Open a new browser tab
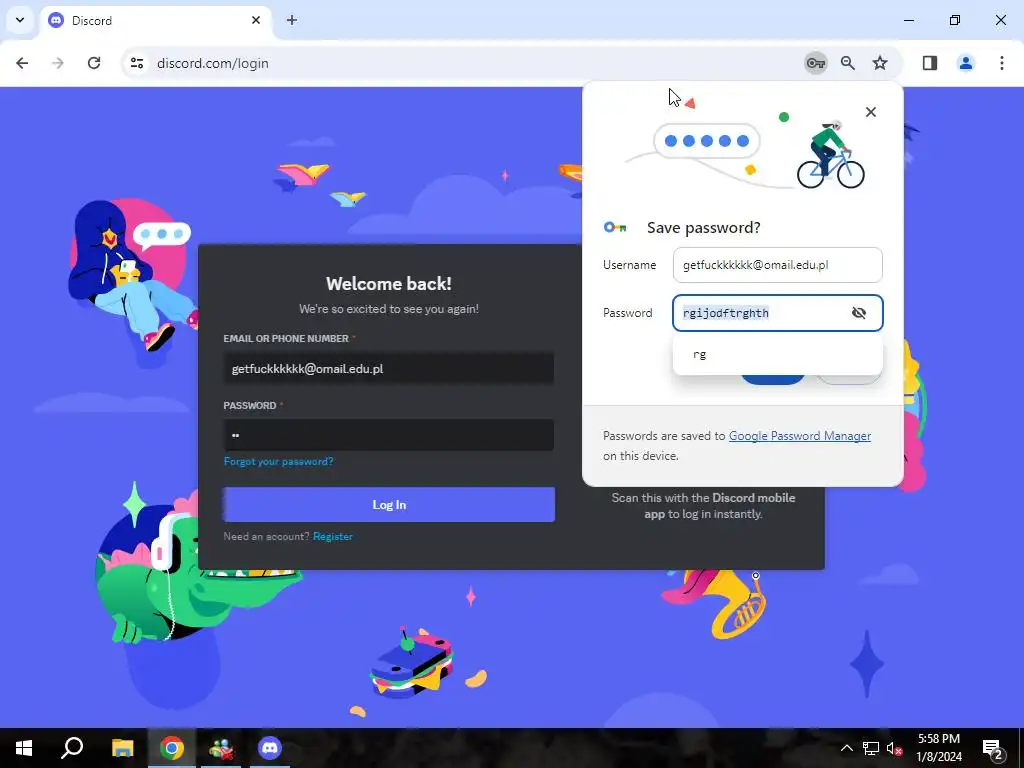Viewport: 1024px width, 768px height. point(292,20)
